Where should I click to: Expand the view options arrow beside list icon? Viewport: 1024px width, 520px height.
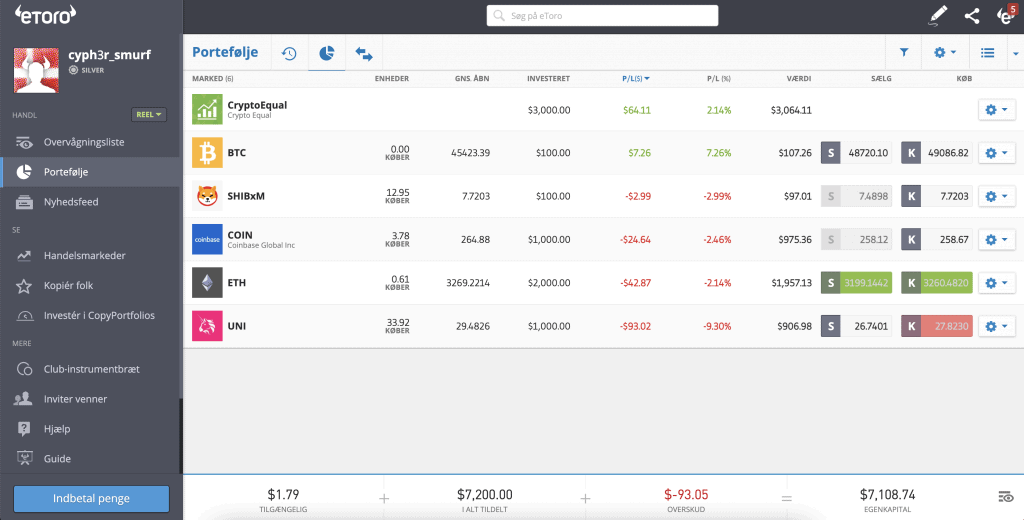tap(1016, 53)
